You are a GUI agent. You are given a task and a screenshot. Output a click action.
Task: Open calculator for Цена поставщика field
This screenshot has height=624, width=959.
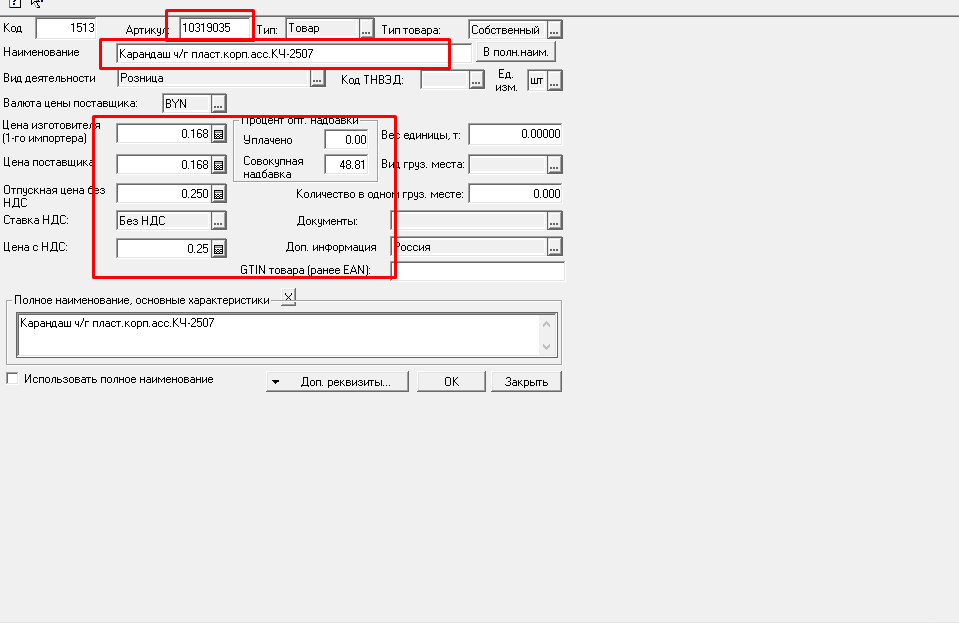click(218, 165)
